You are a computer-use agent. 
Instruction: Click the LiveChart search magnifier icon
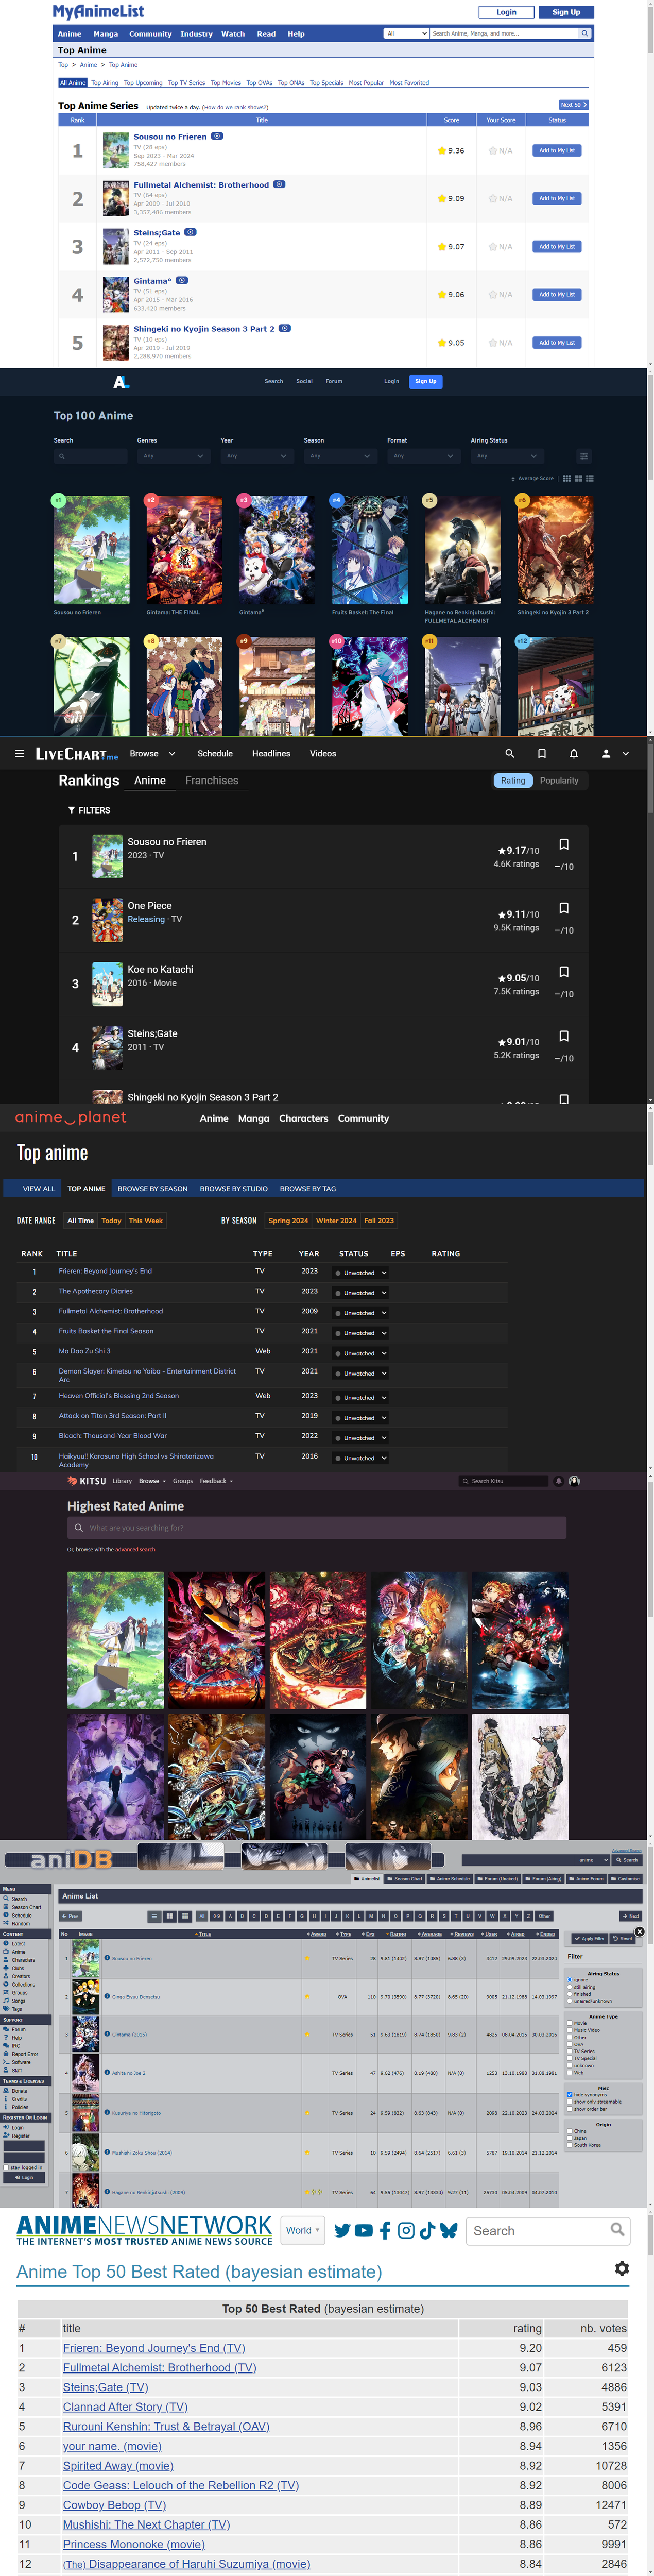[510, 754]
